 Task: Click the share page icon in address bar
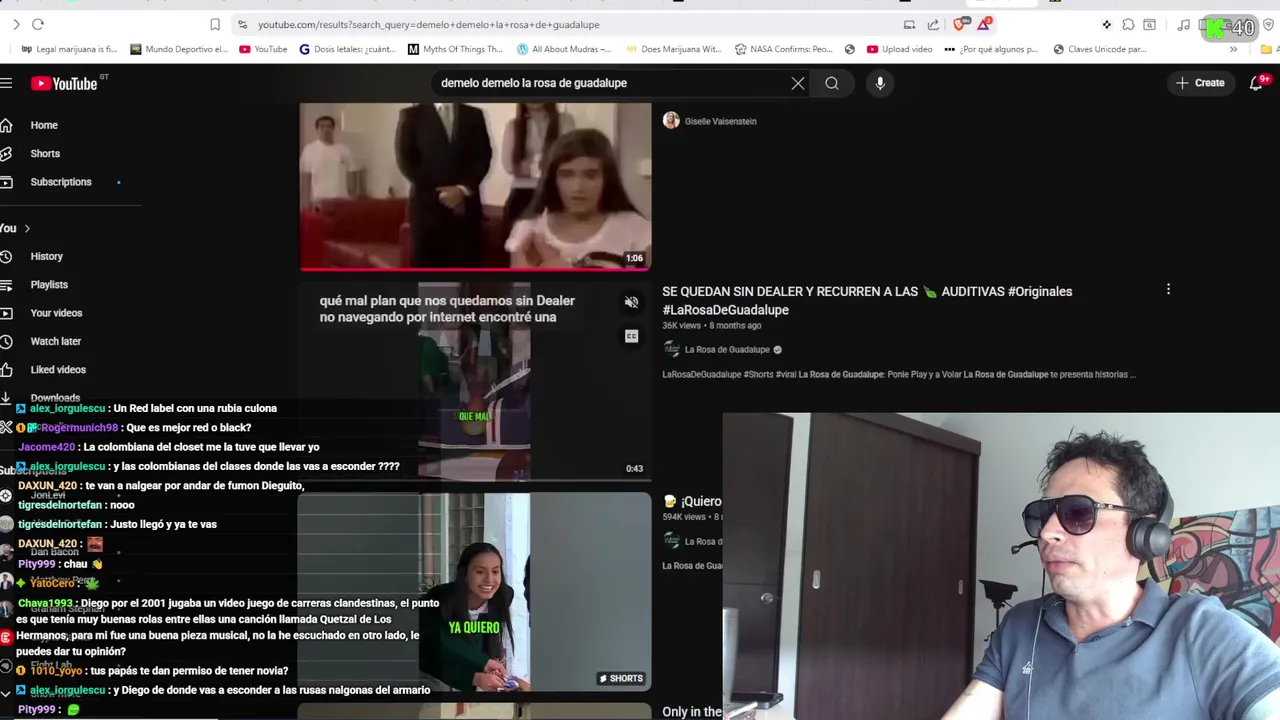coord(933,24)
